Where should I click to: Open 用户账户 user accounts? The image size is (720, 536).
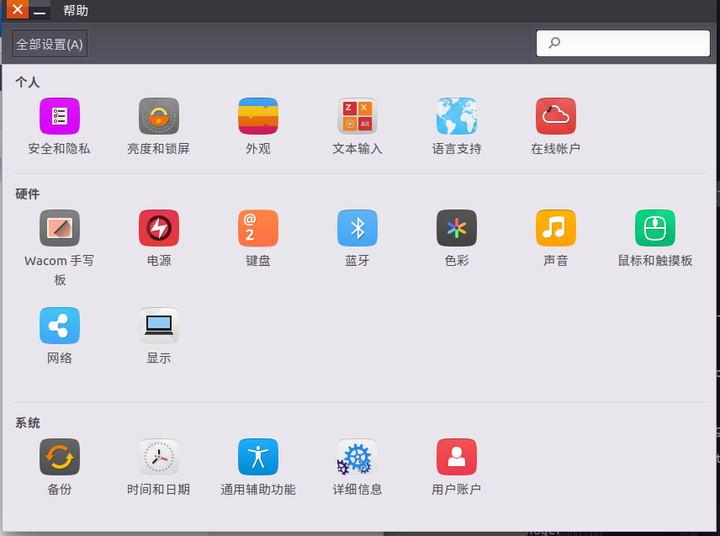456,457
